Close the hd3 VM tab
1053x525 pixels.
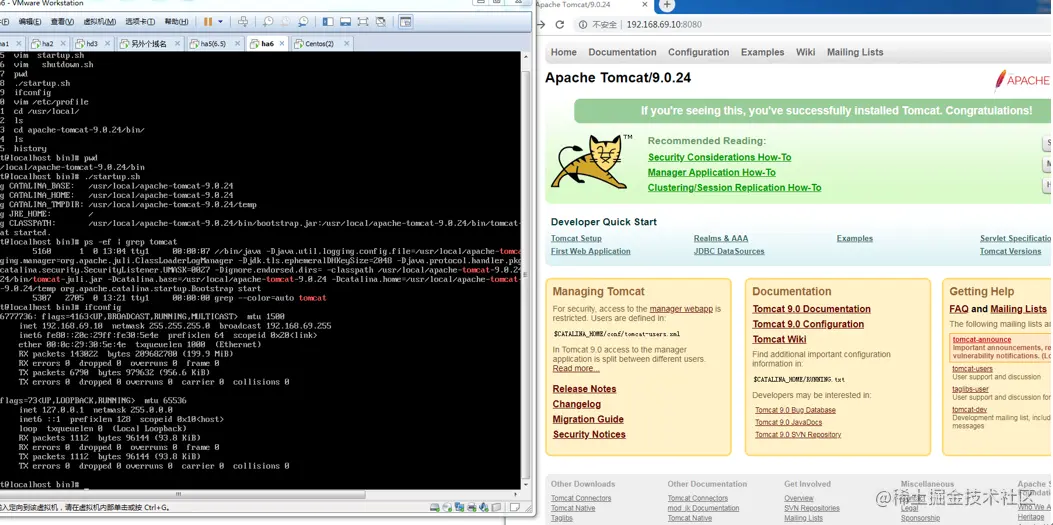(x=107, y=44)
